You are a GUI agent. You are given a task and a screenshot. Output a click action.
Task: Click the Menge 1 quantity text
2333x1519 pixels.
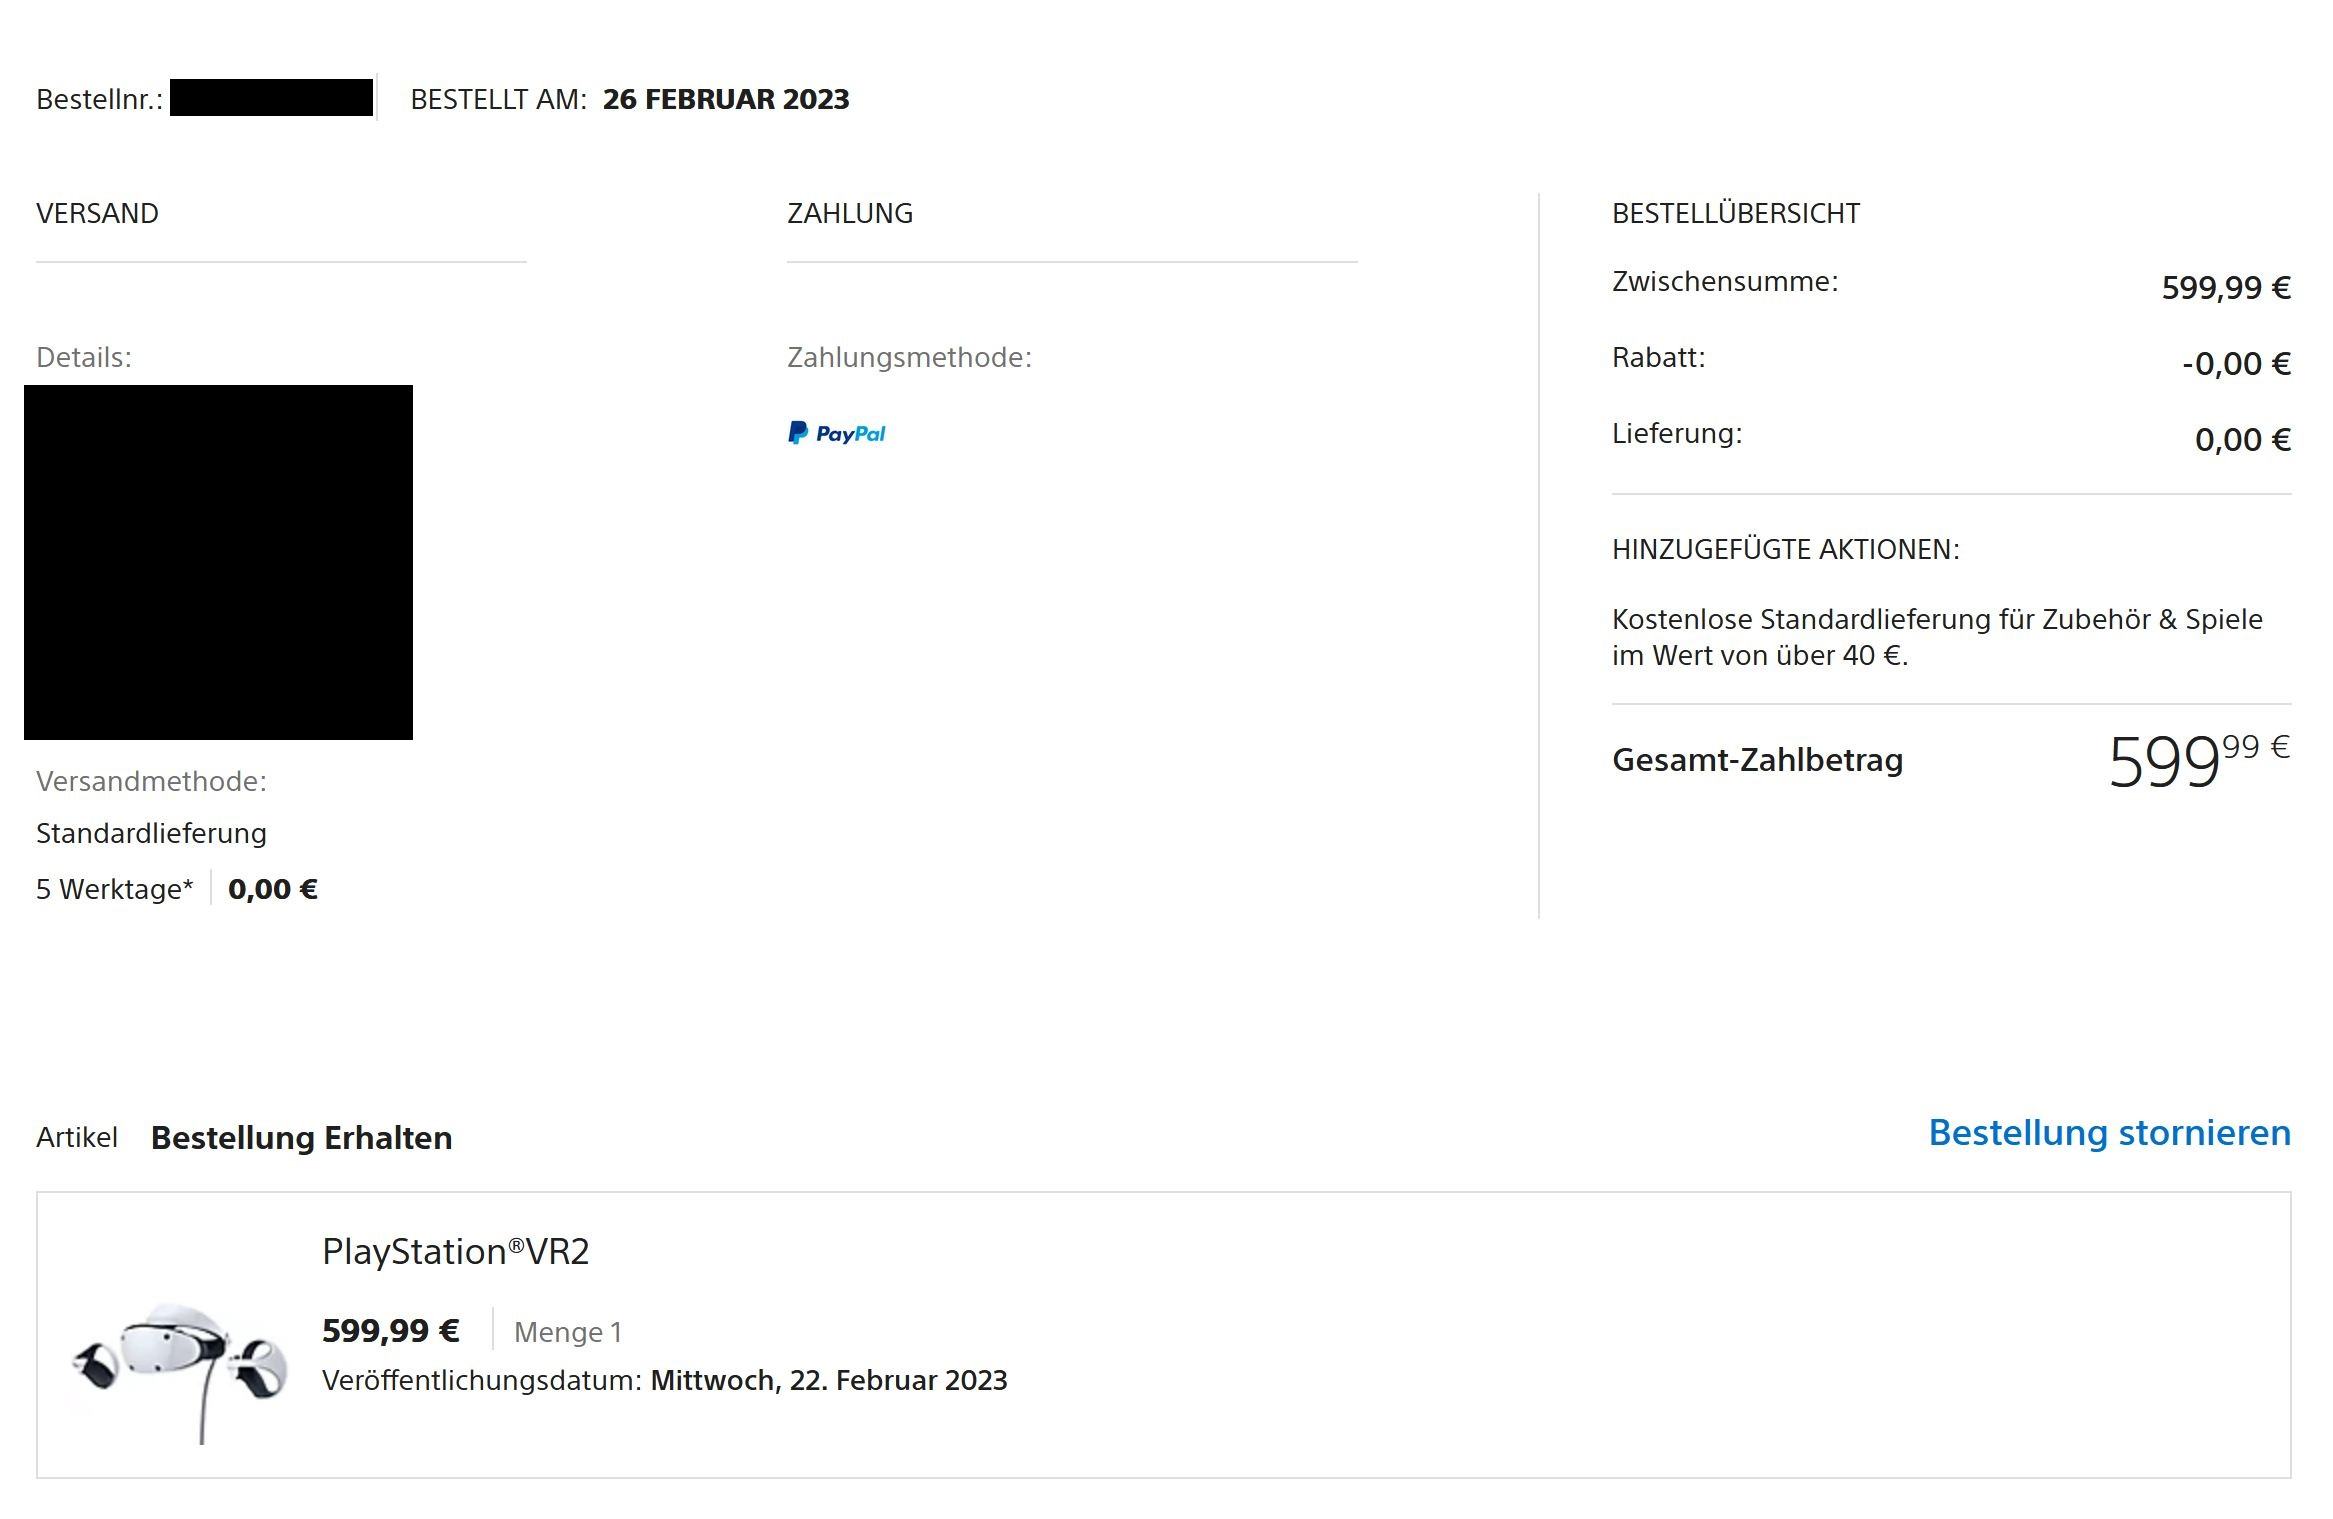(x=568, y=1332)
